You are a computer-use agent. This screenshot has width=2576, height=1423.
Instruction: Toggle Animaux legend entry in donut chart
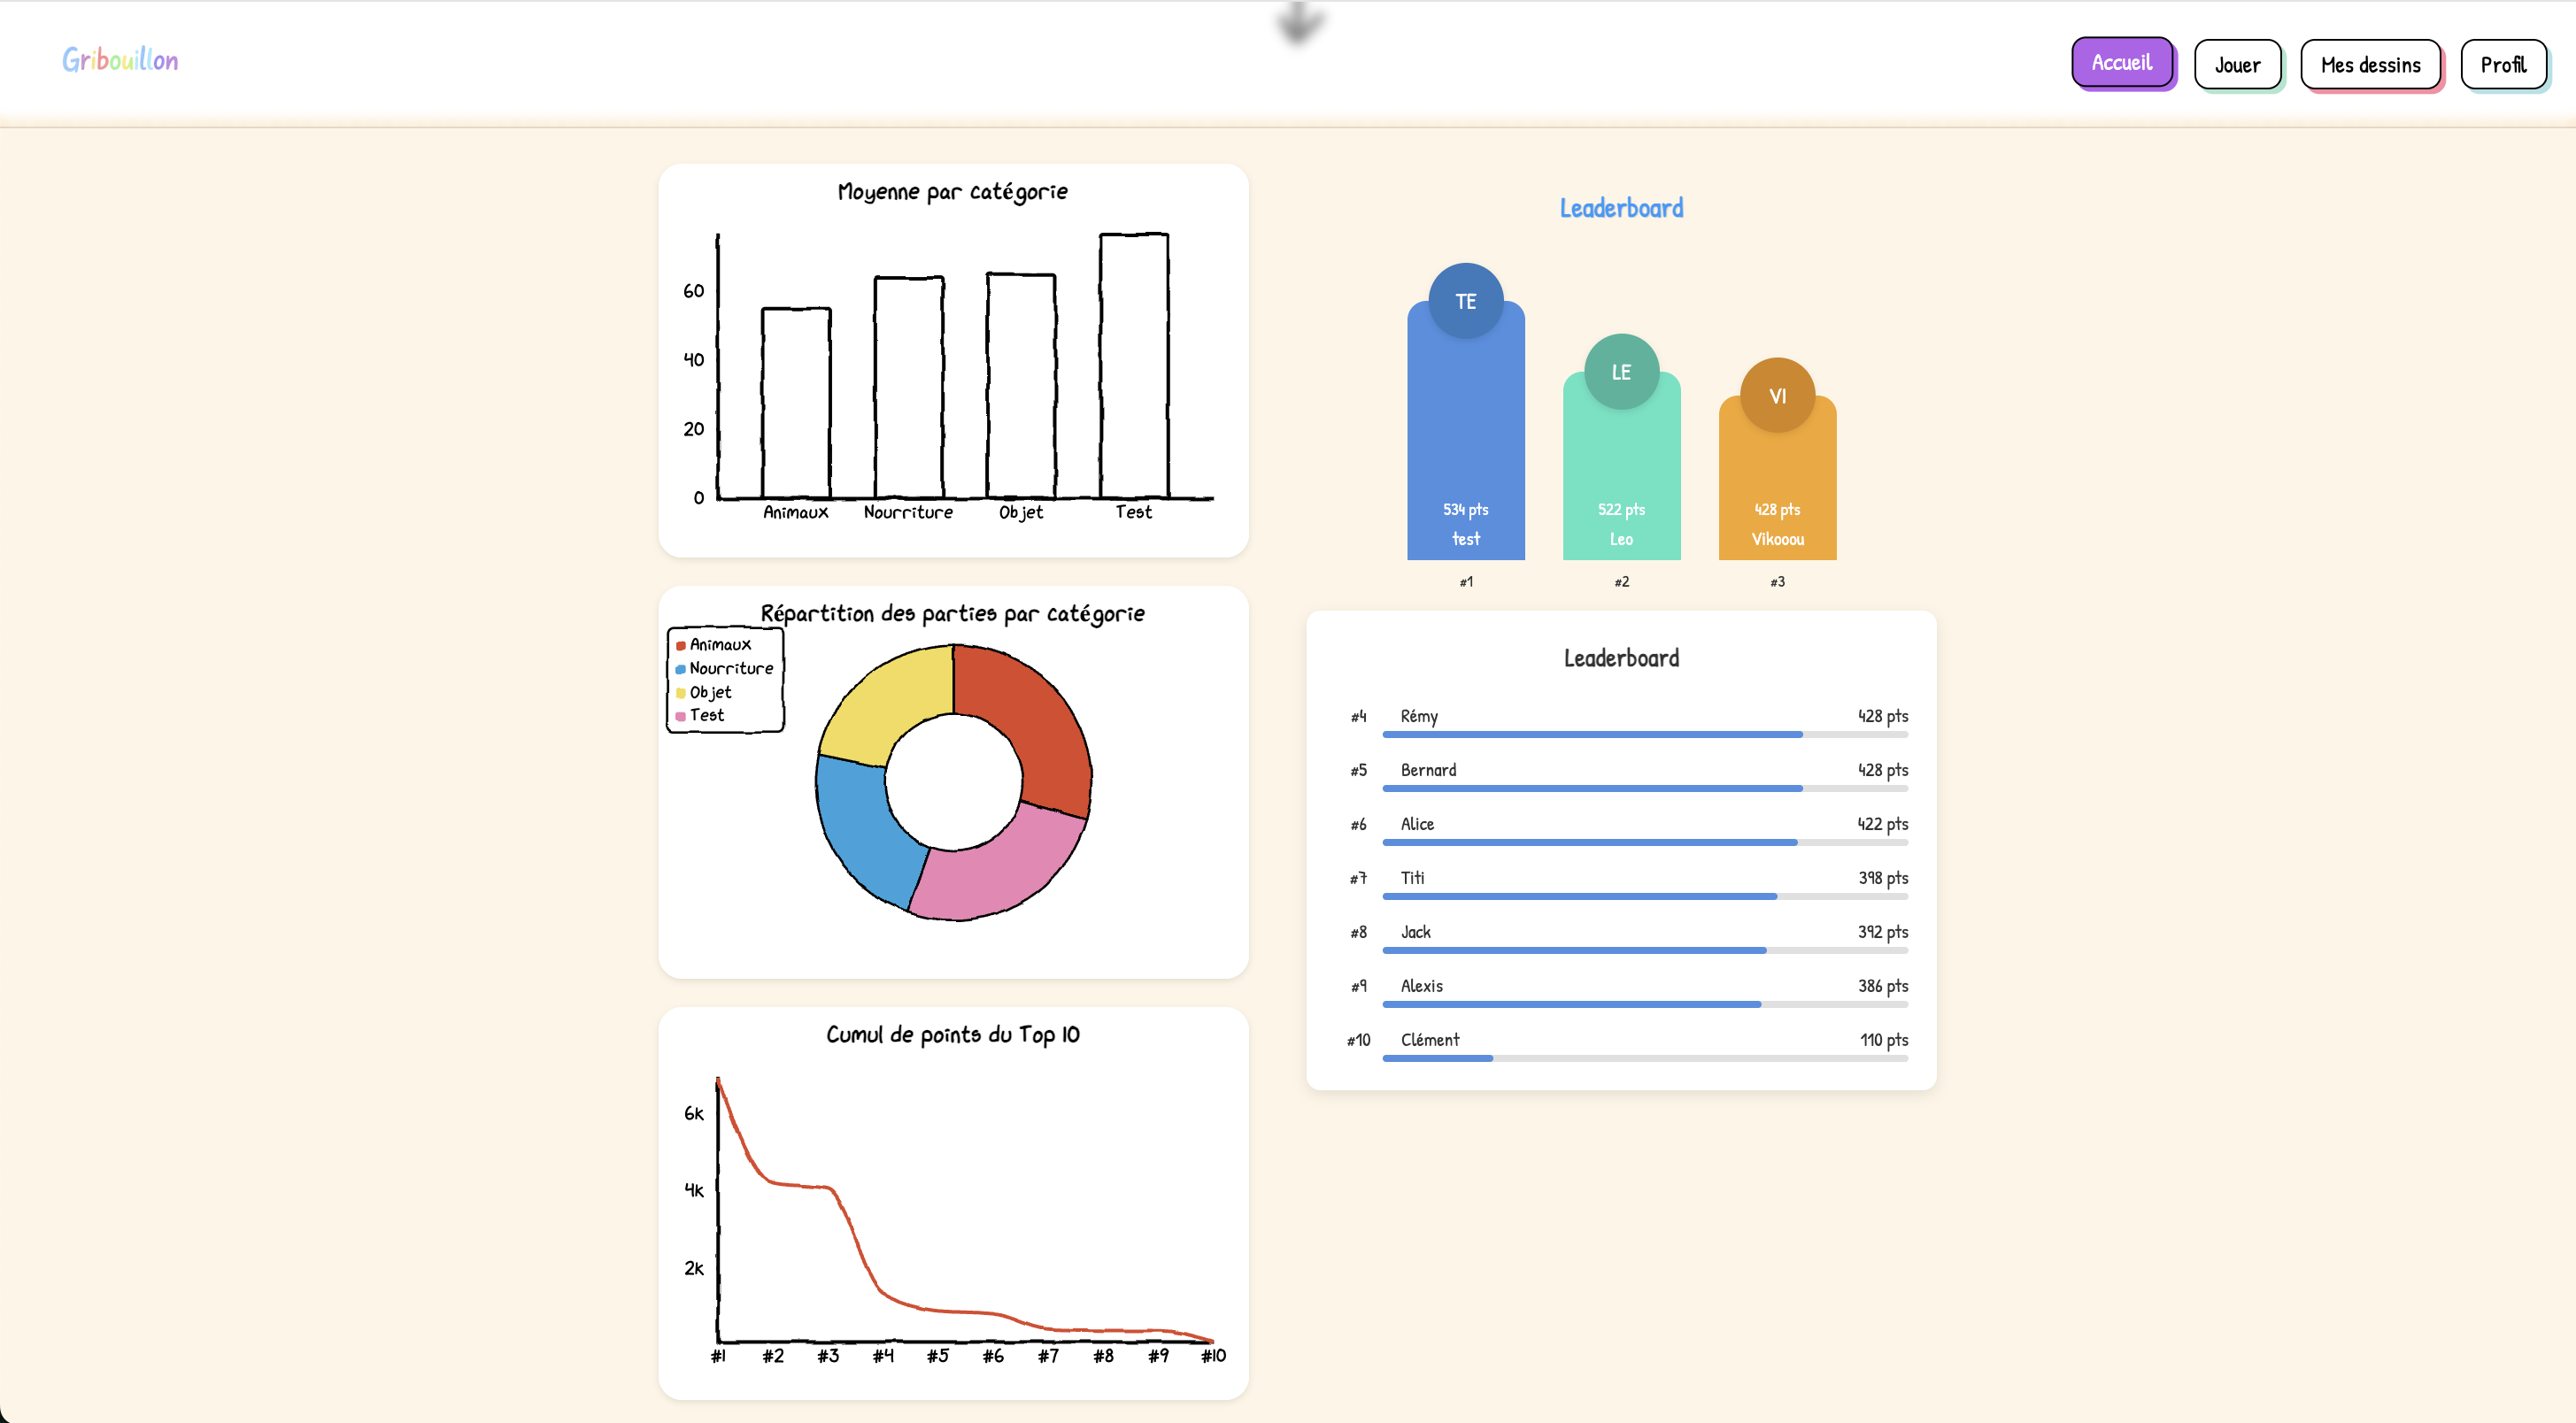pos(719,645)
